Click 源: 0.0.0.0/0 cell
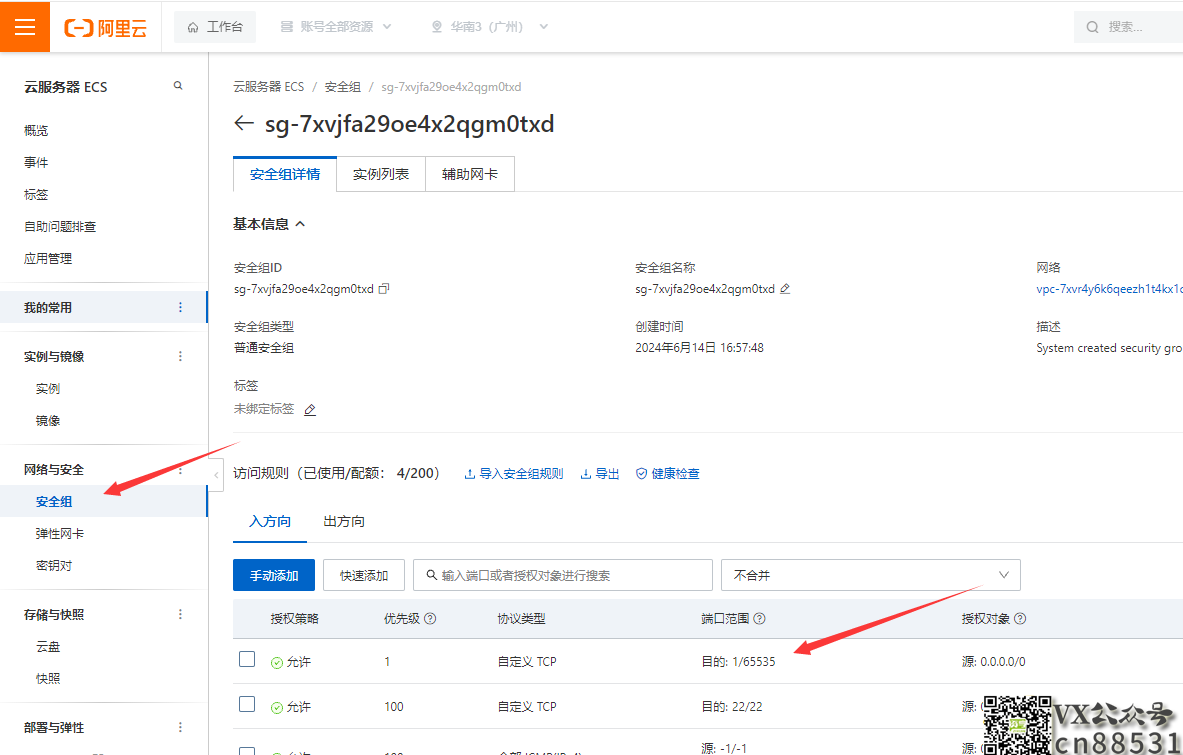Screen dimensions: 1183x755 click(993, 661)
